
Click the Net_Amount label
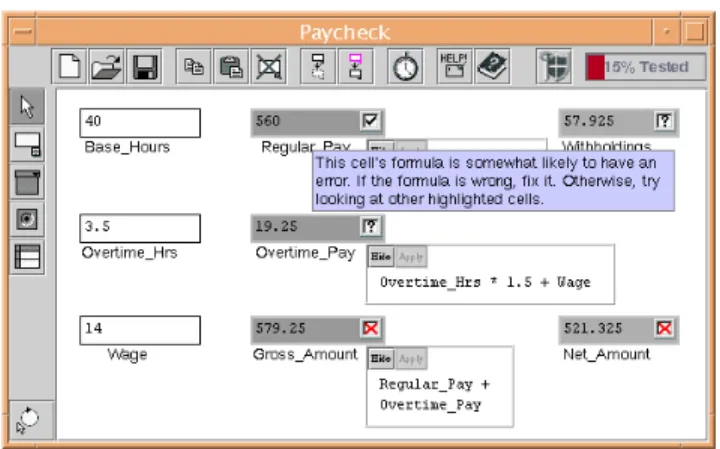pyautogui.click(x=607, y=354)
